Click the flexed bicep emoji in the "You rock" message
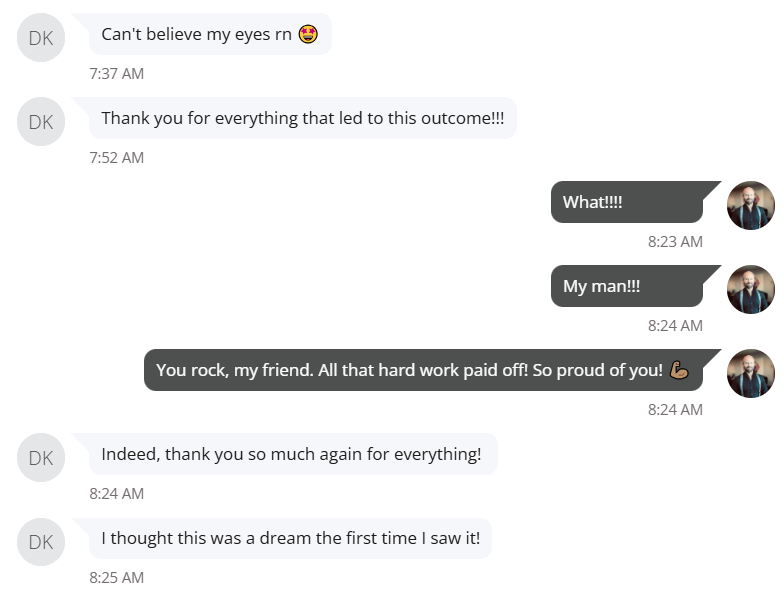784x595 pixels. tap(679, 370)
